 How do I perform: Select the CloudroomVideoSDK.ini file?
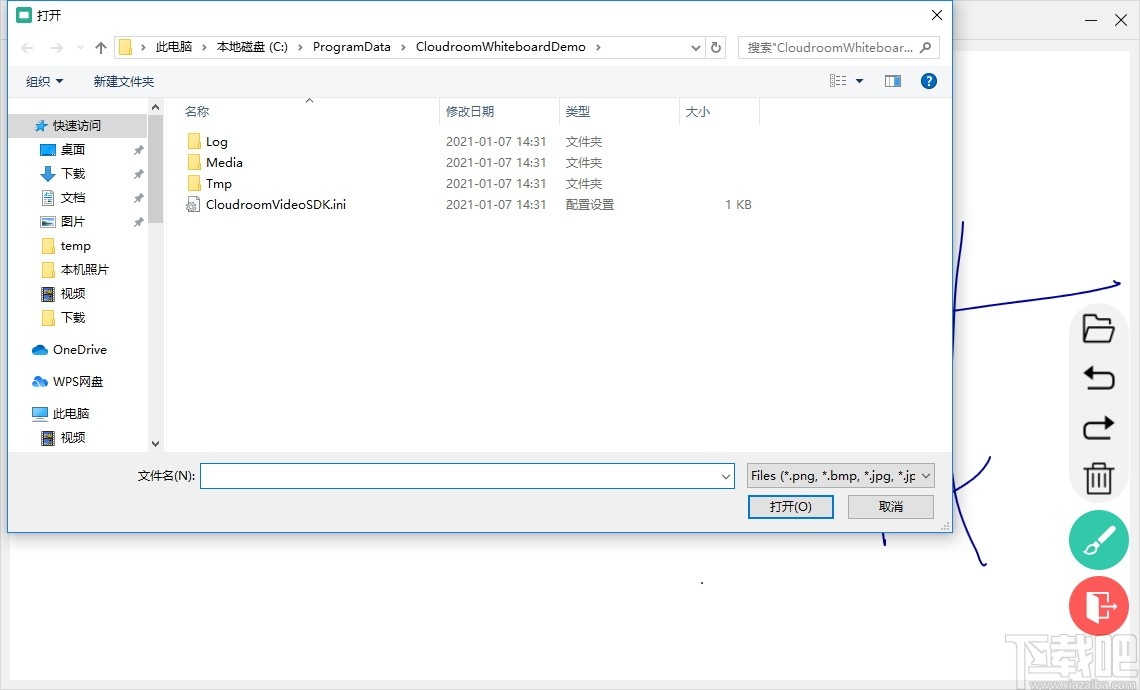276,204
